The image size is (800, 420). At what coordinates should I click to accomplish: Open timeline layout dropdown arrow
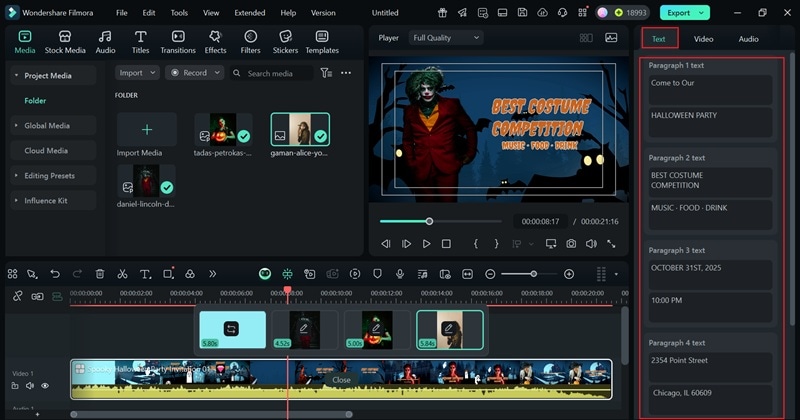pyautogui.click(x=616, y=274)
